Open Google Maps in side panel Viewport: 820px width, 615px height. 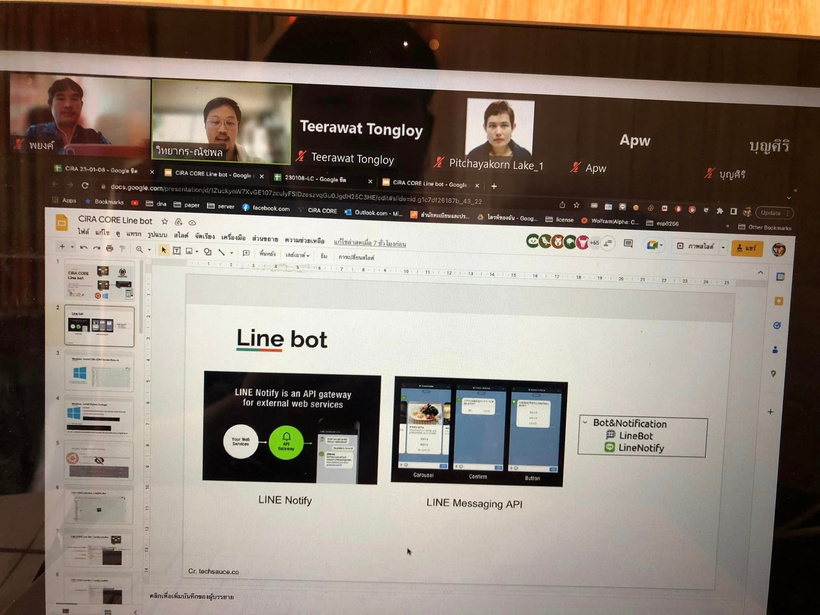pyautogui.click(x=773, y=374)
